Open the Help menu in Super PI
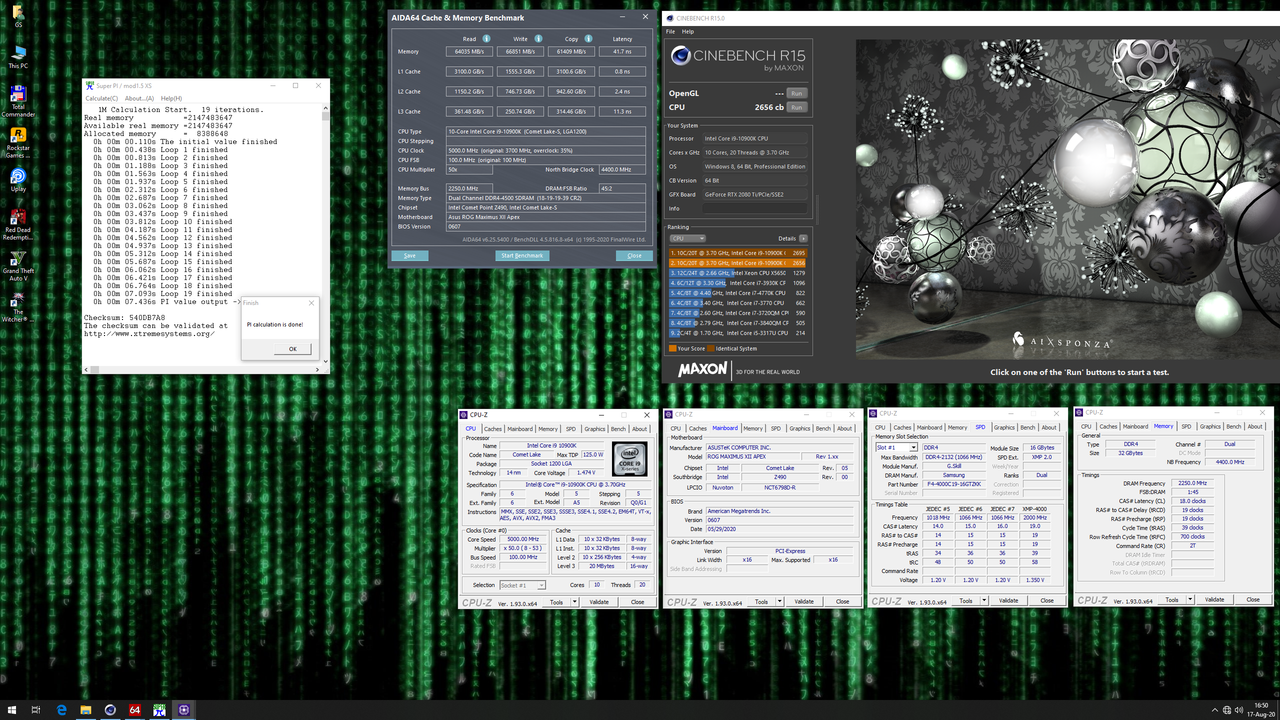 coord(171,98)
